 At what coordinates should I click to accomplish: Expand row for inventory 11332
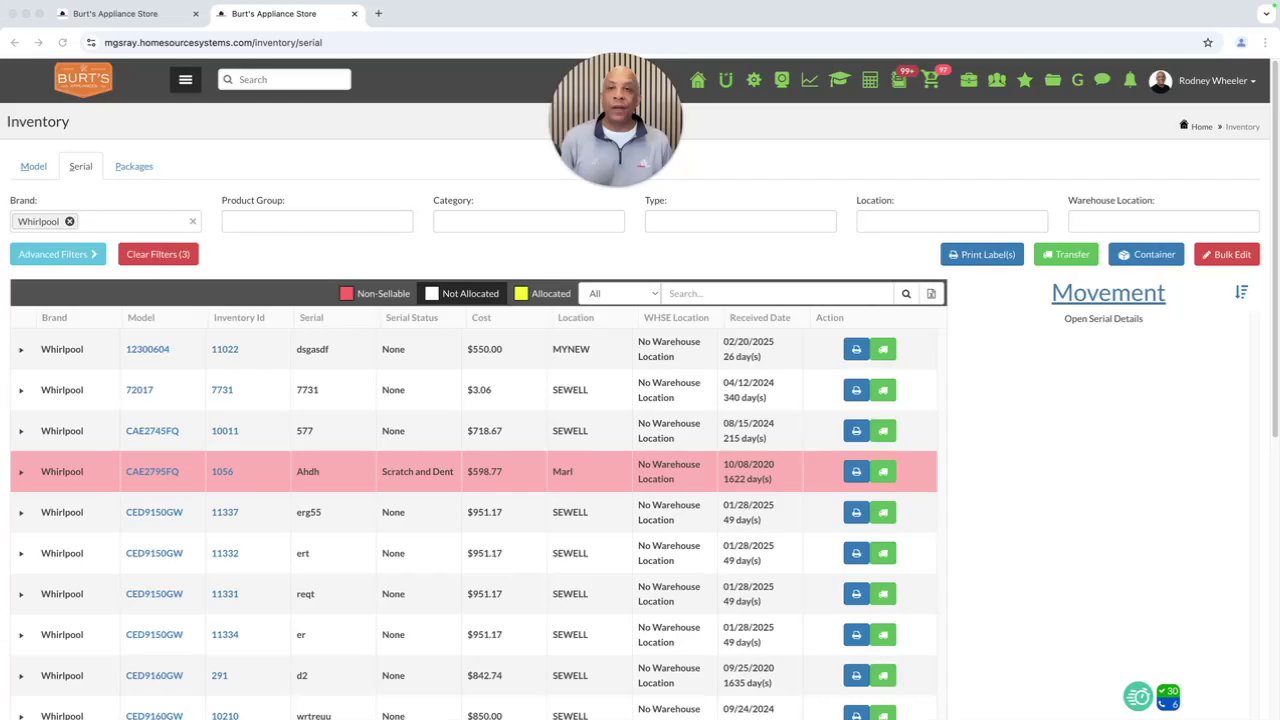coord(21,554)
